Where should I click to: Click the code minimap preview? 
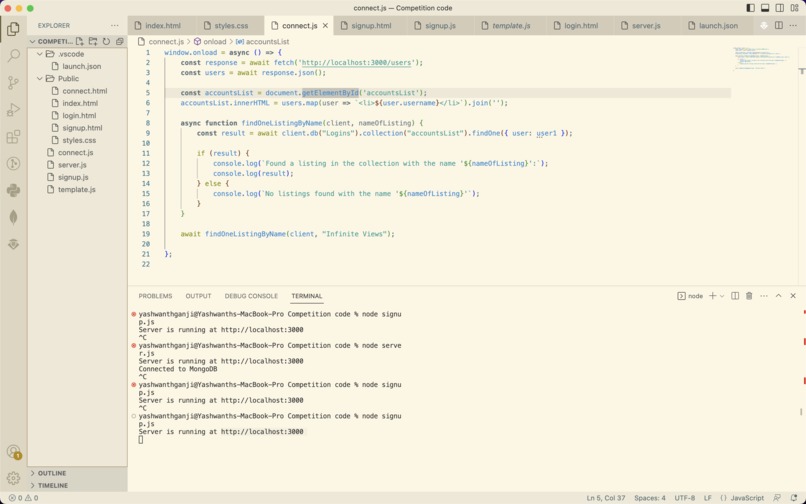(762, 59)
